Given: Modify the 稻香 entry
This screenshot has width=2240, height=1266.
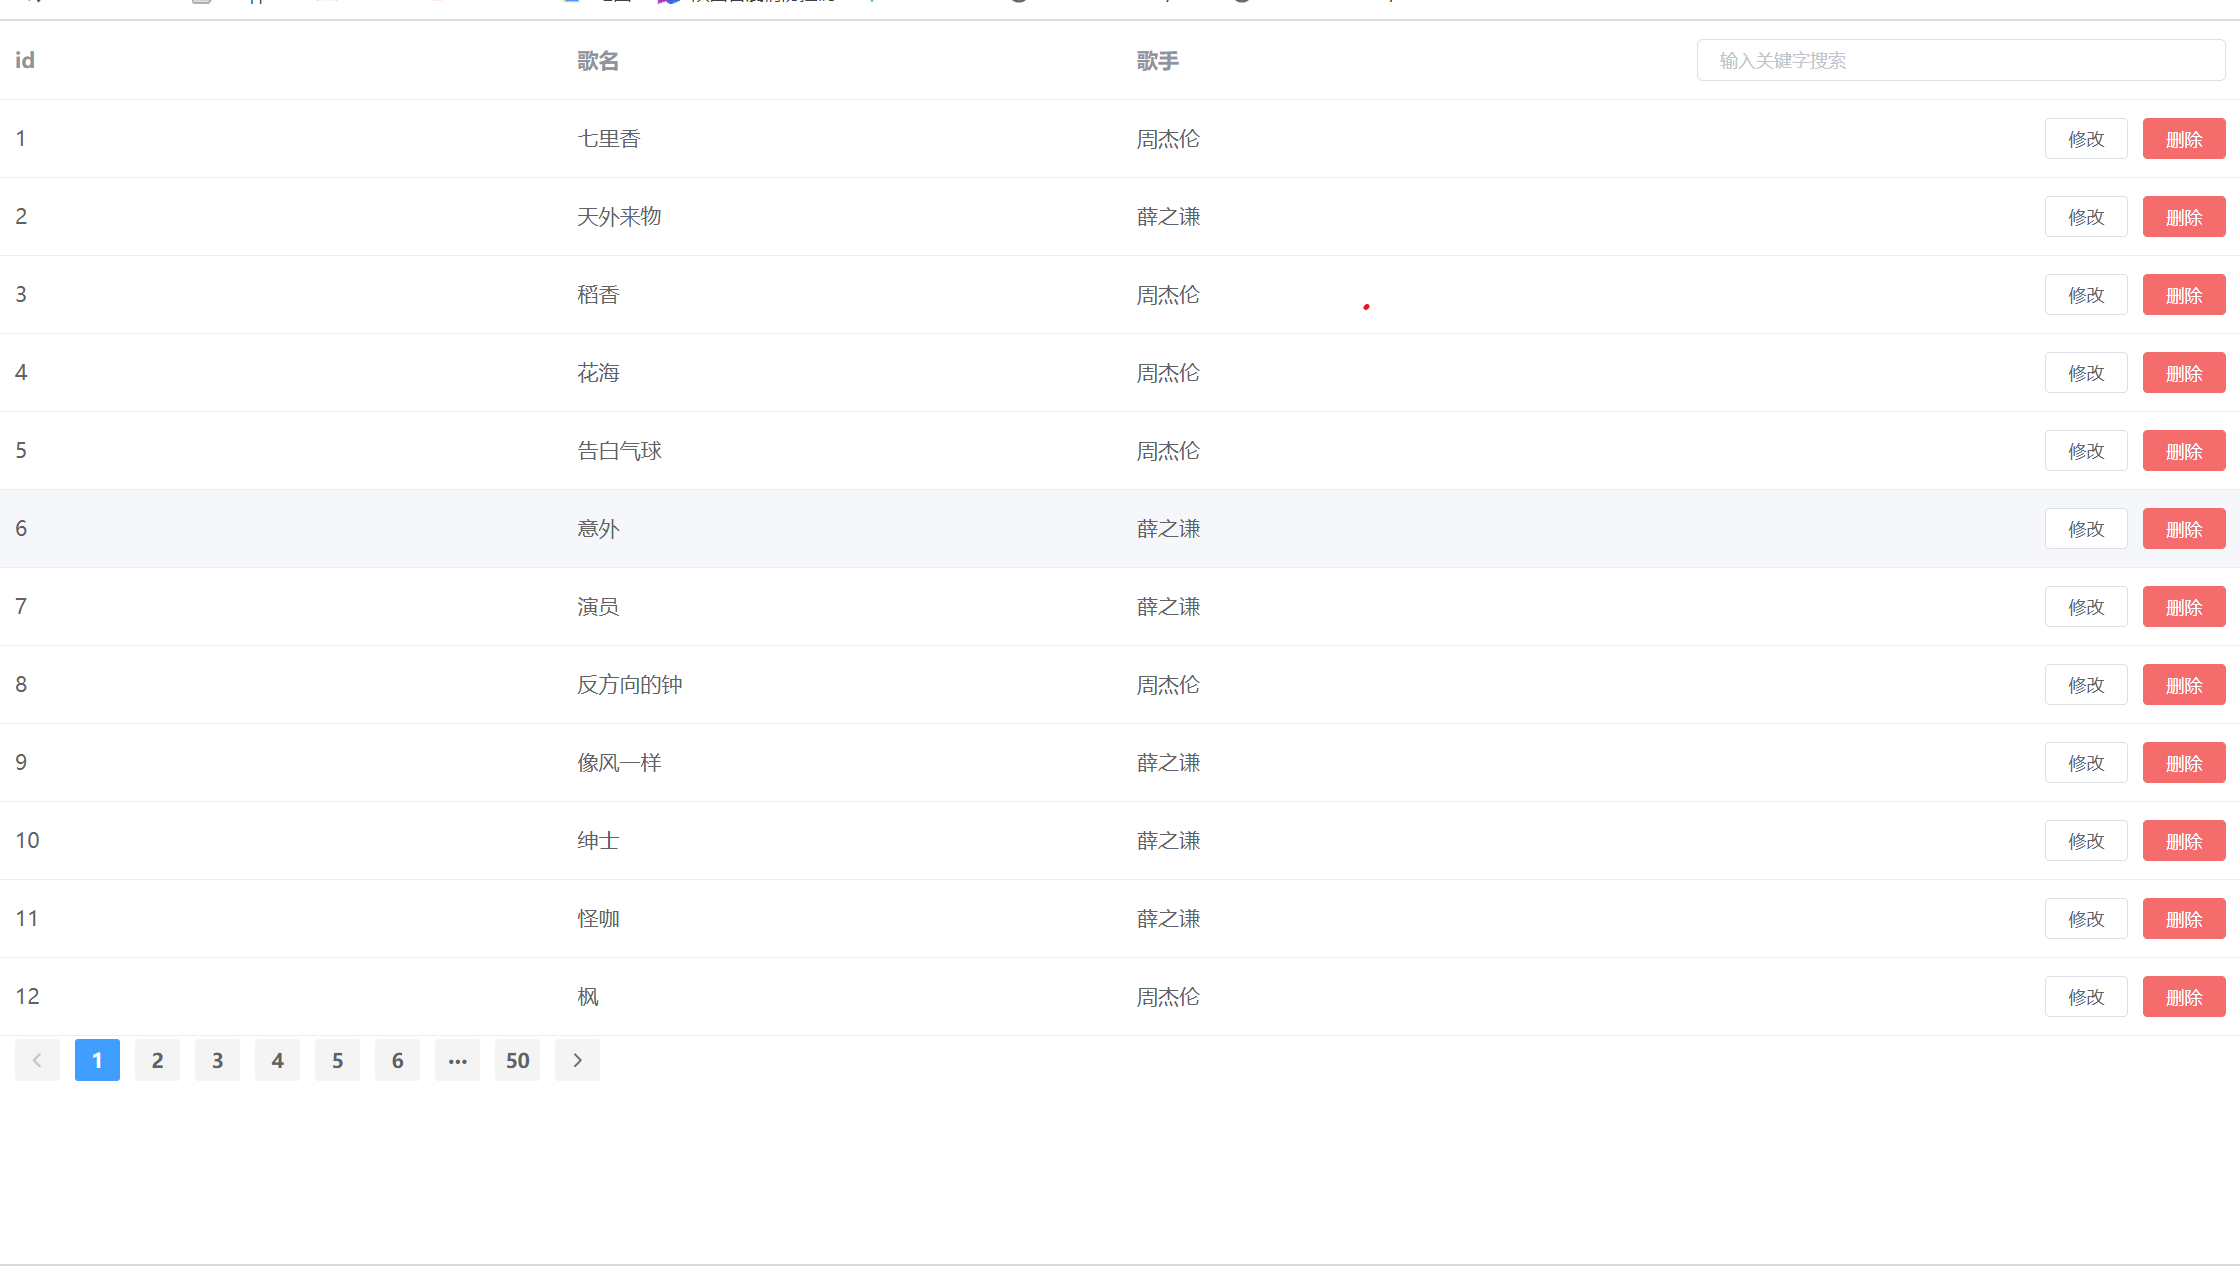Looking at the screenshot, I should tap(2086, 295).
